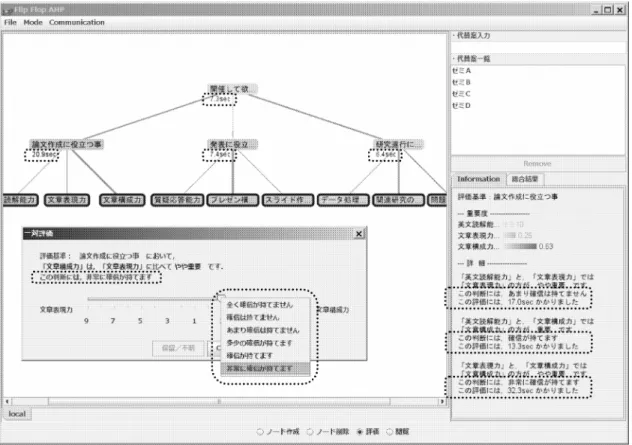The width and height of the screenshot is (632, 445).
Task: Select the プレゼン leaf node
Action: (233, 200)
